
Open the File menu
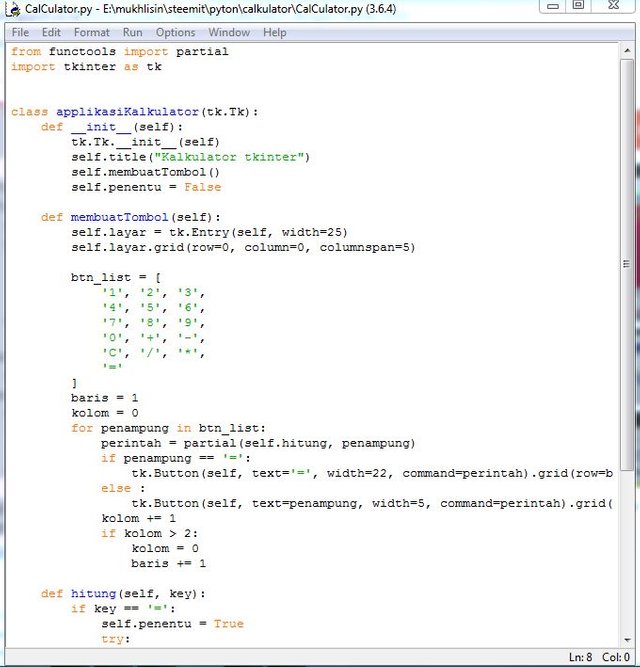[x=20, y=32]
